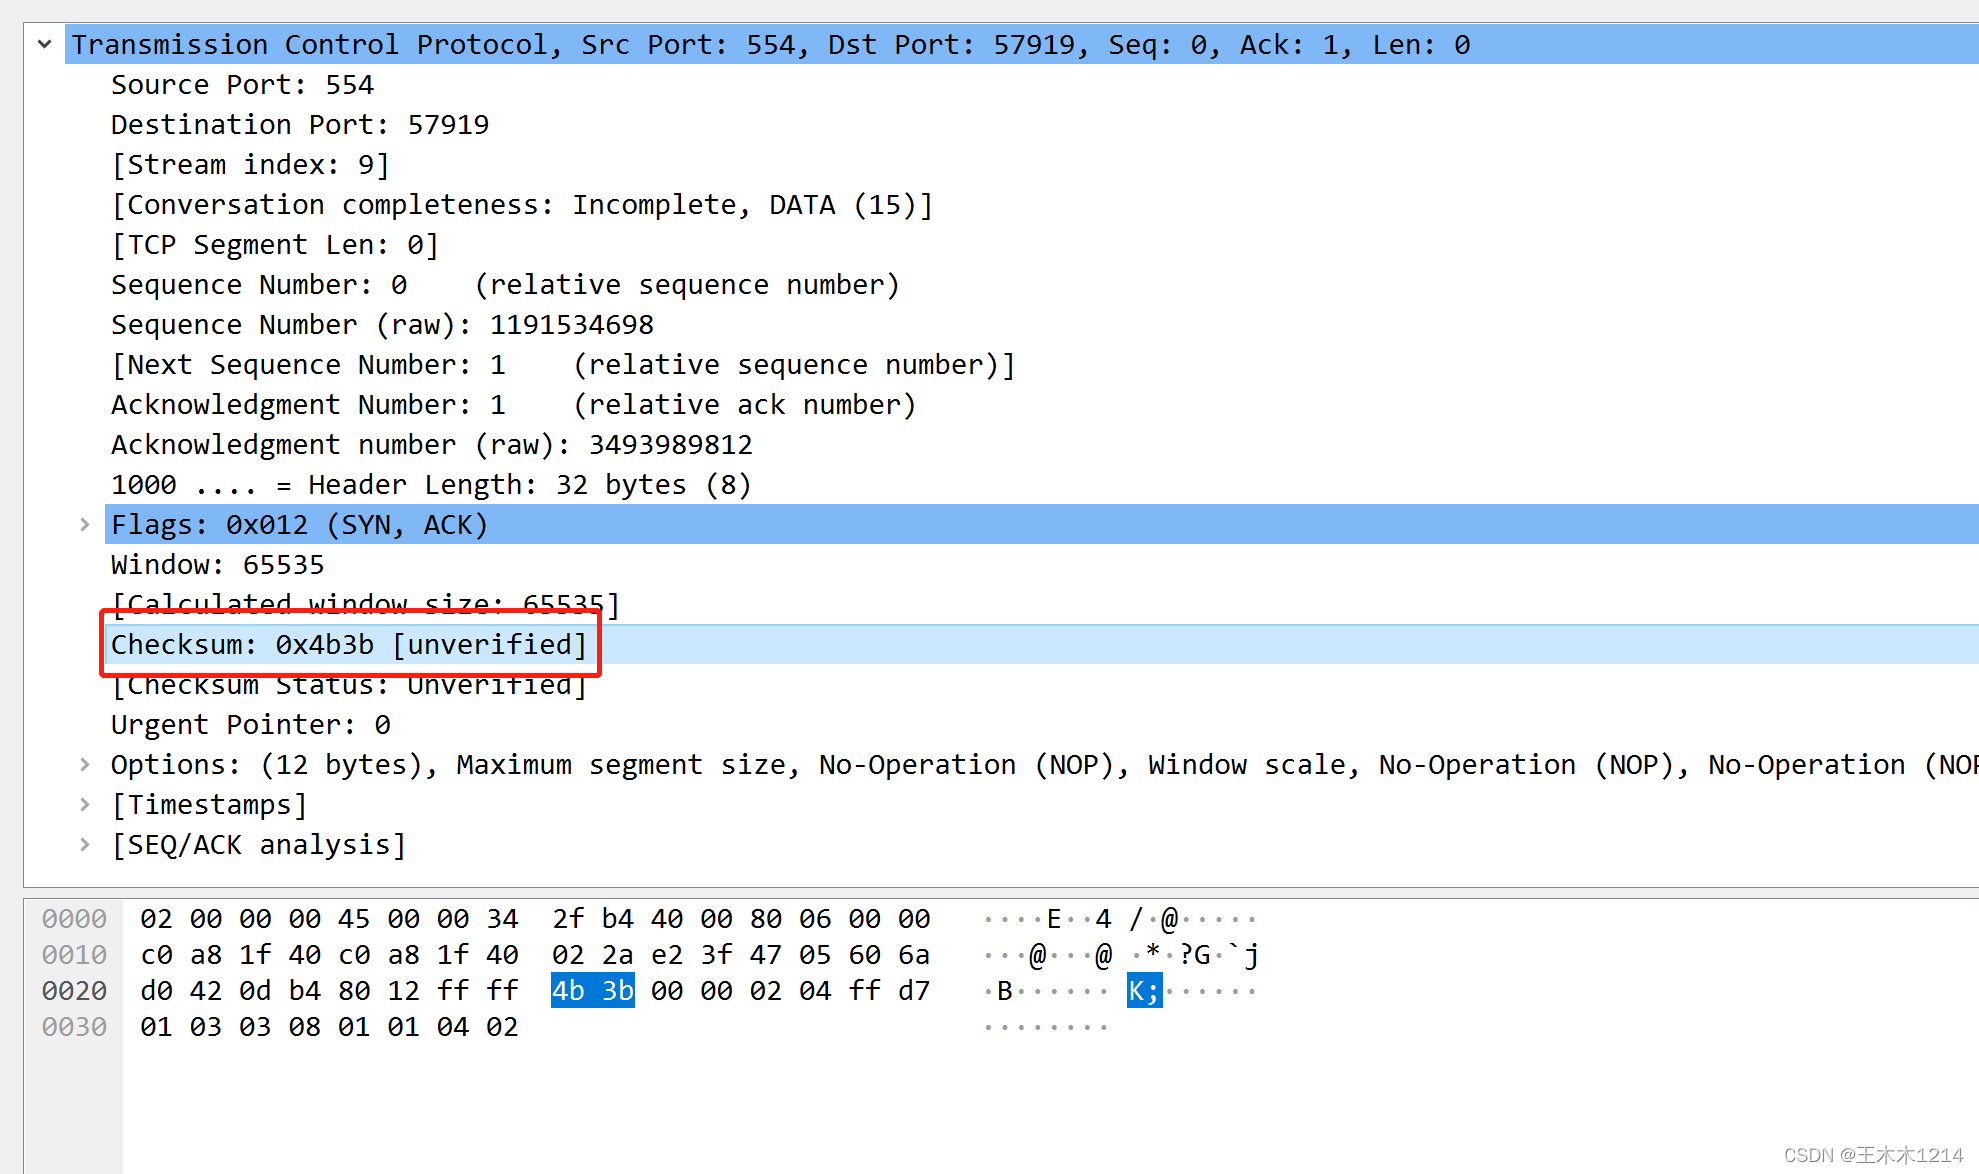Select the TCP Segment Len line

pos(274,245)
